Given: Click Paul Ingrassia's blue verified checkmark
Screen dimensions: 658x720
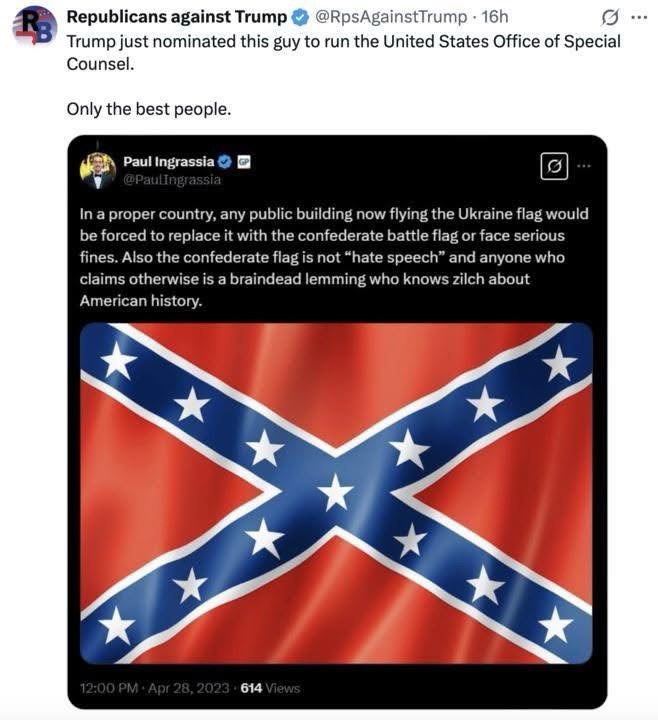Looking at the screenshot, I should click(x=225, y=162).
